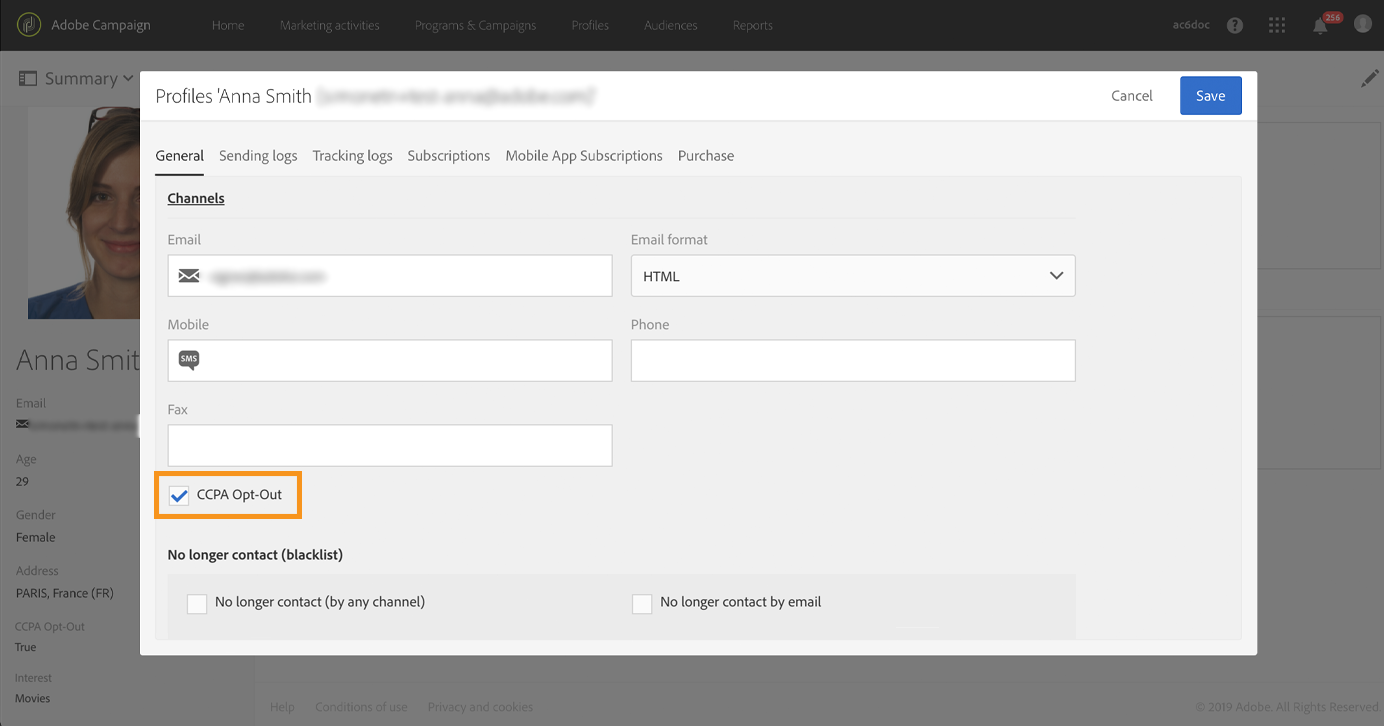The image size is (1384, 726).
Task: Focus the Fax input field
Action: point(389,445)
